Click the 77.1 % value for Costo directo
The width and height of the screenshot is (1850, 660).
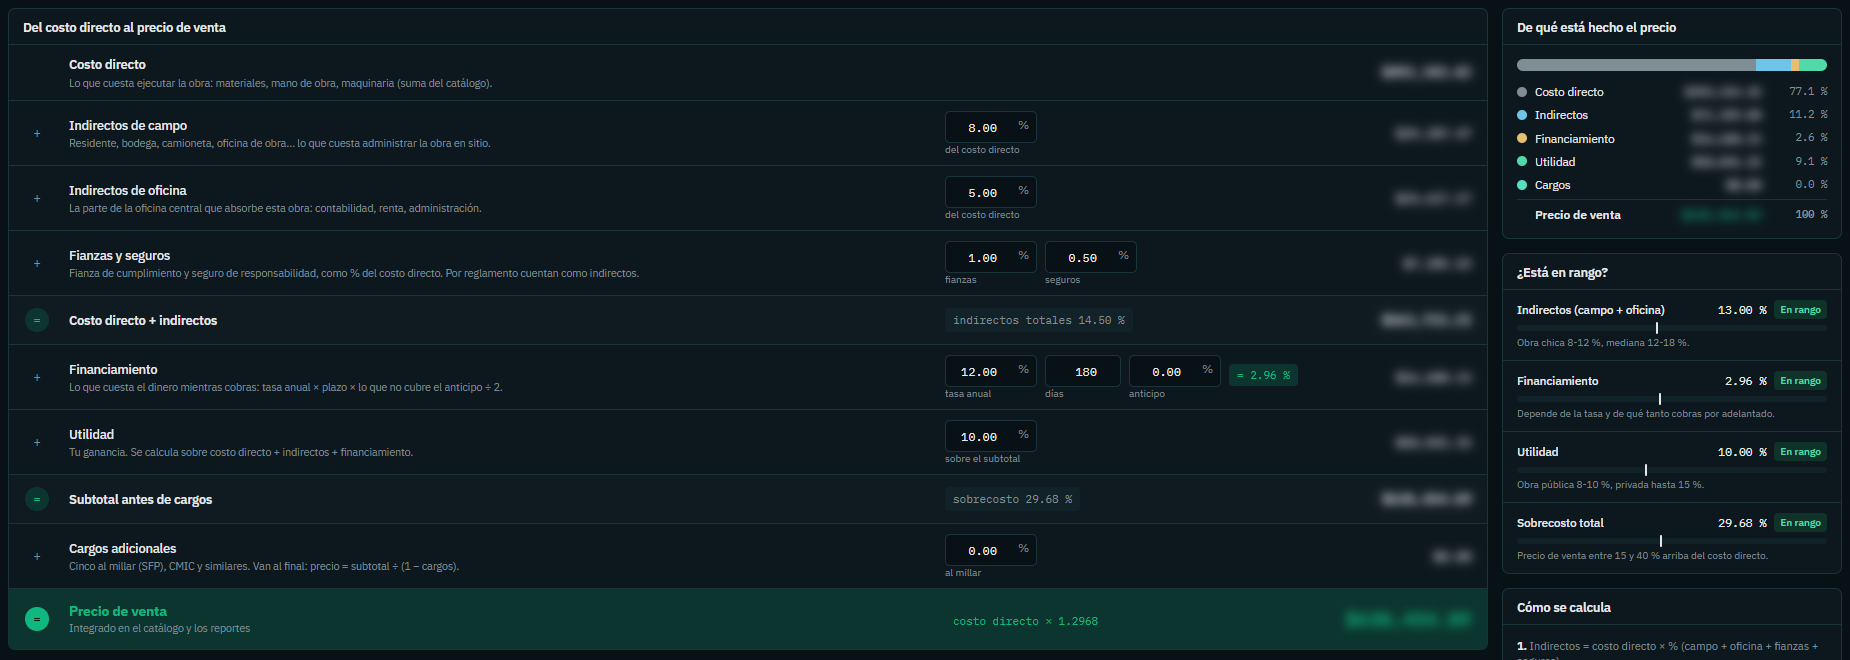tap(1808, 91)
